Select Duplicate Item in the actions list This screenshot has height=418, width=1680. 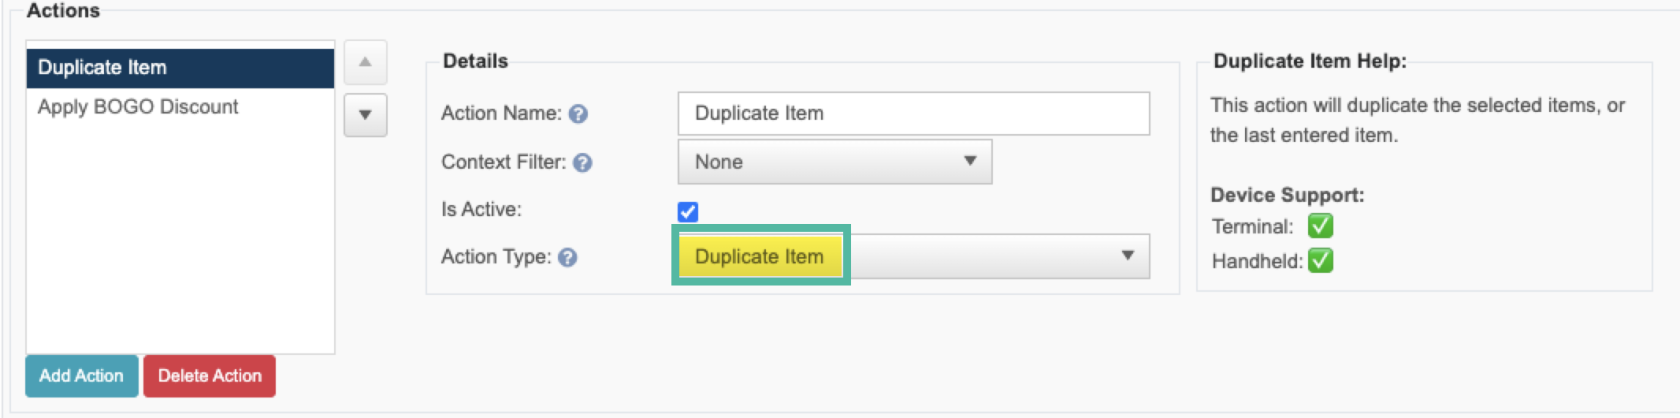click(180, 68)
